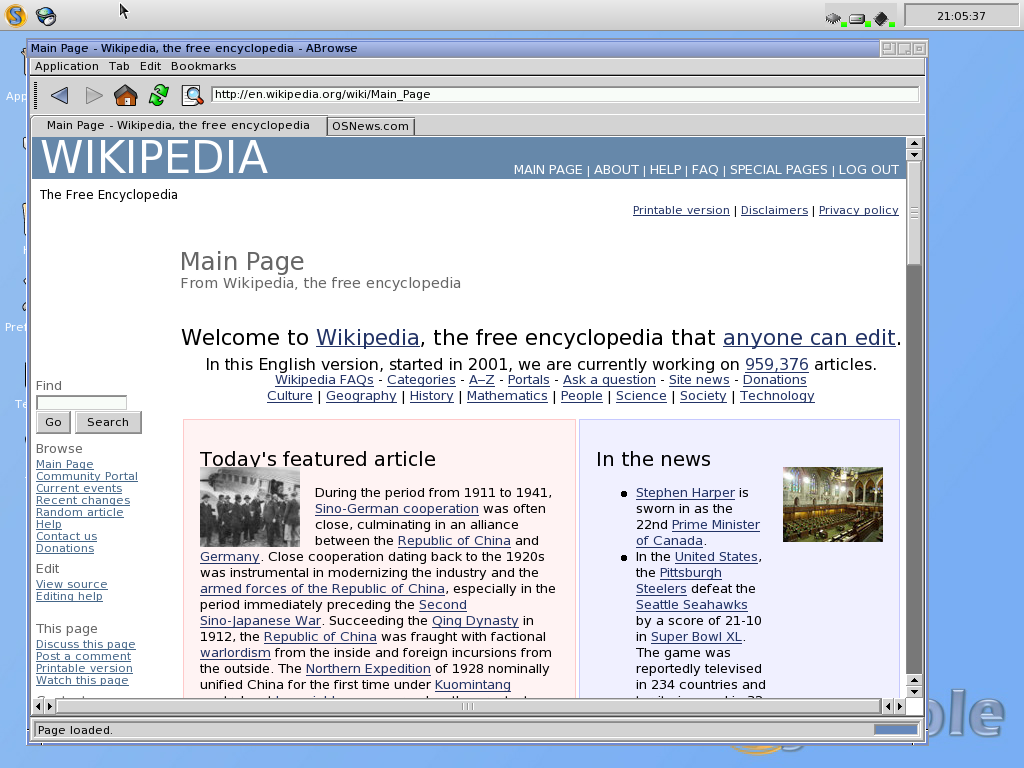Follow the Stephen Harper news link
The image size is (1024, 768).
(x=685, y=492)
